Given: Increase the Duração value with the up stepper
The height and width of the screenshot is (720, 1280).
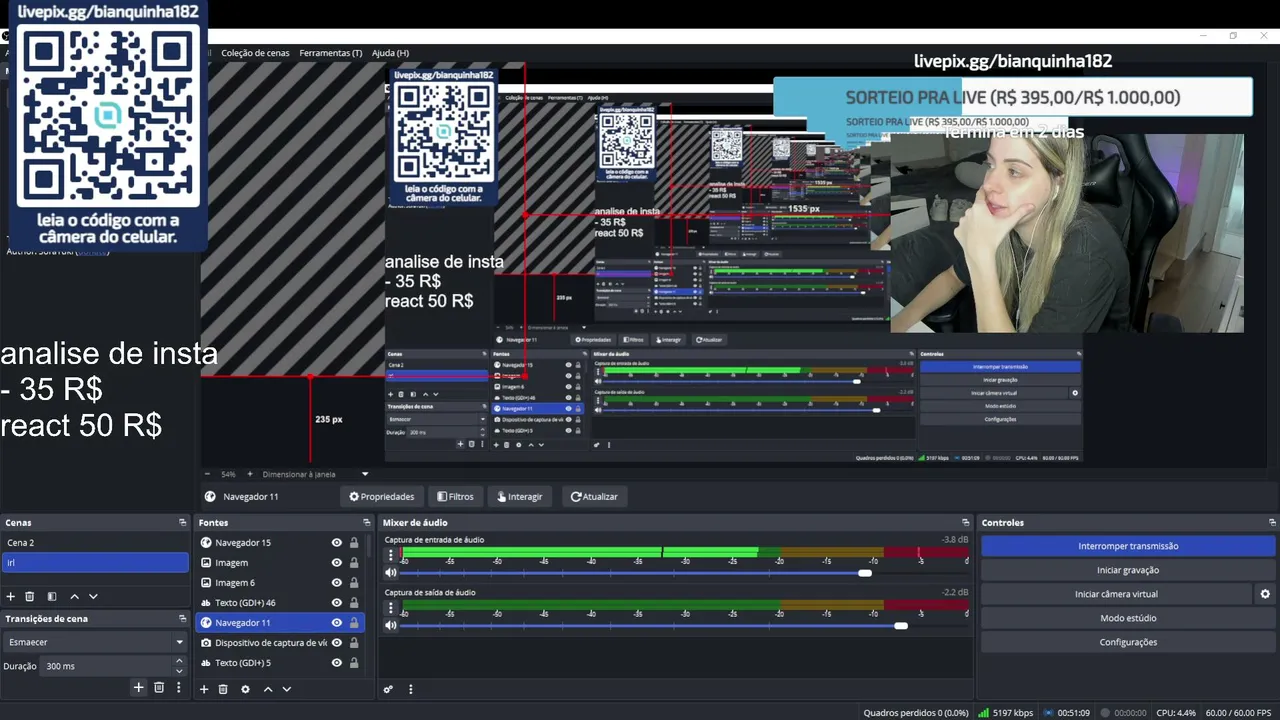Looking at the screenshot, I should [x=180, y=661].
